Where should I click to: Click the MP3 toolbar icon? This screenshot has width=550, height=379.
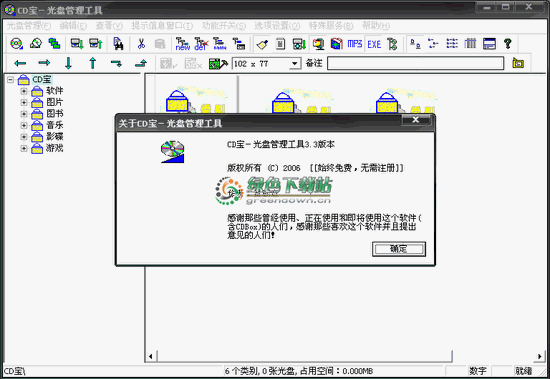[x=355, y=44]
